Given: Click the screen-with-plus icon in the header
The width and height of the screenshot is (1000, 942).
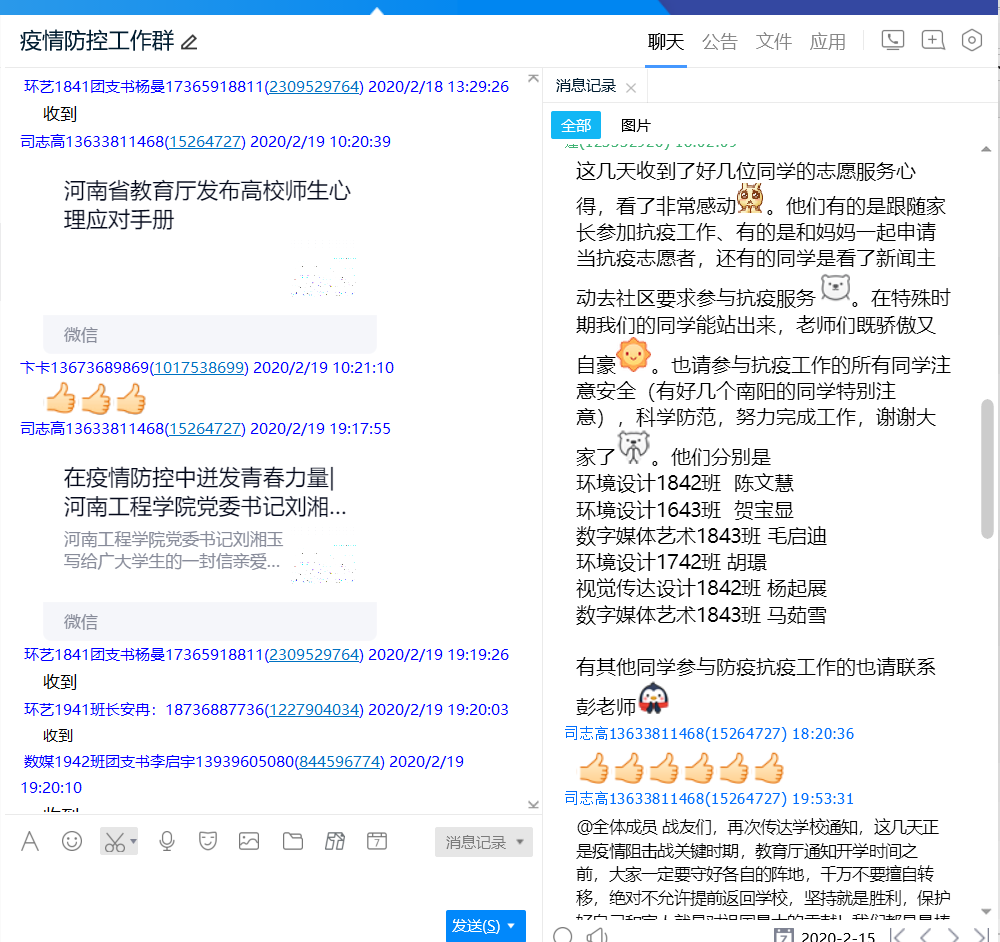Looking at the screenshot, I should [x=932, y=40].
